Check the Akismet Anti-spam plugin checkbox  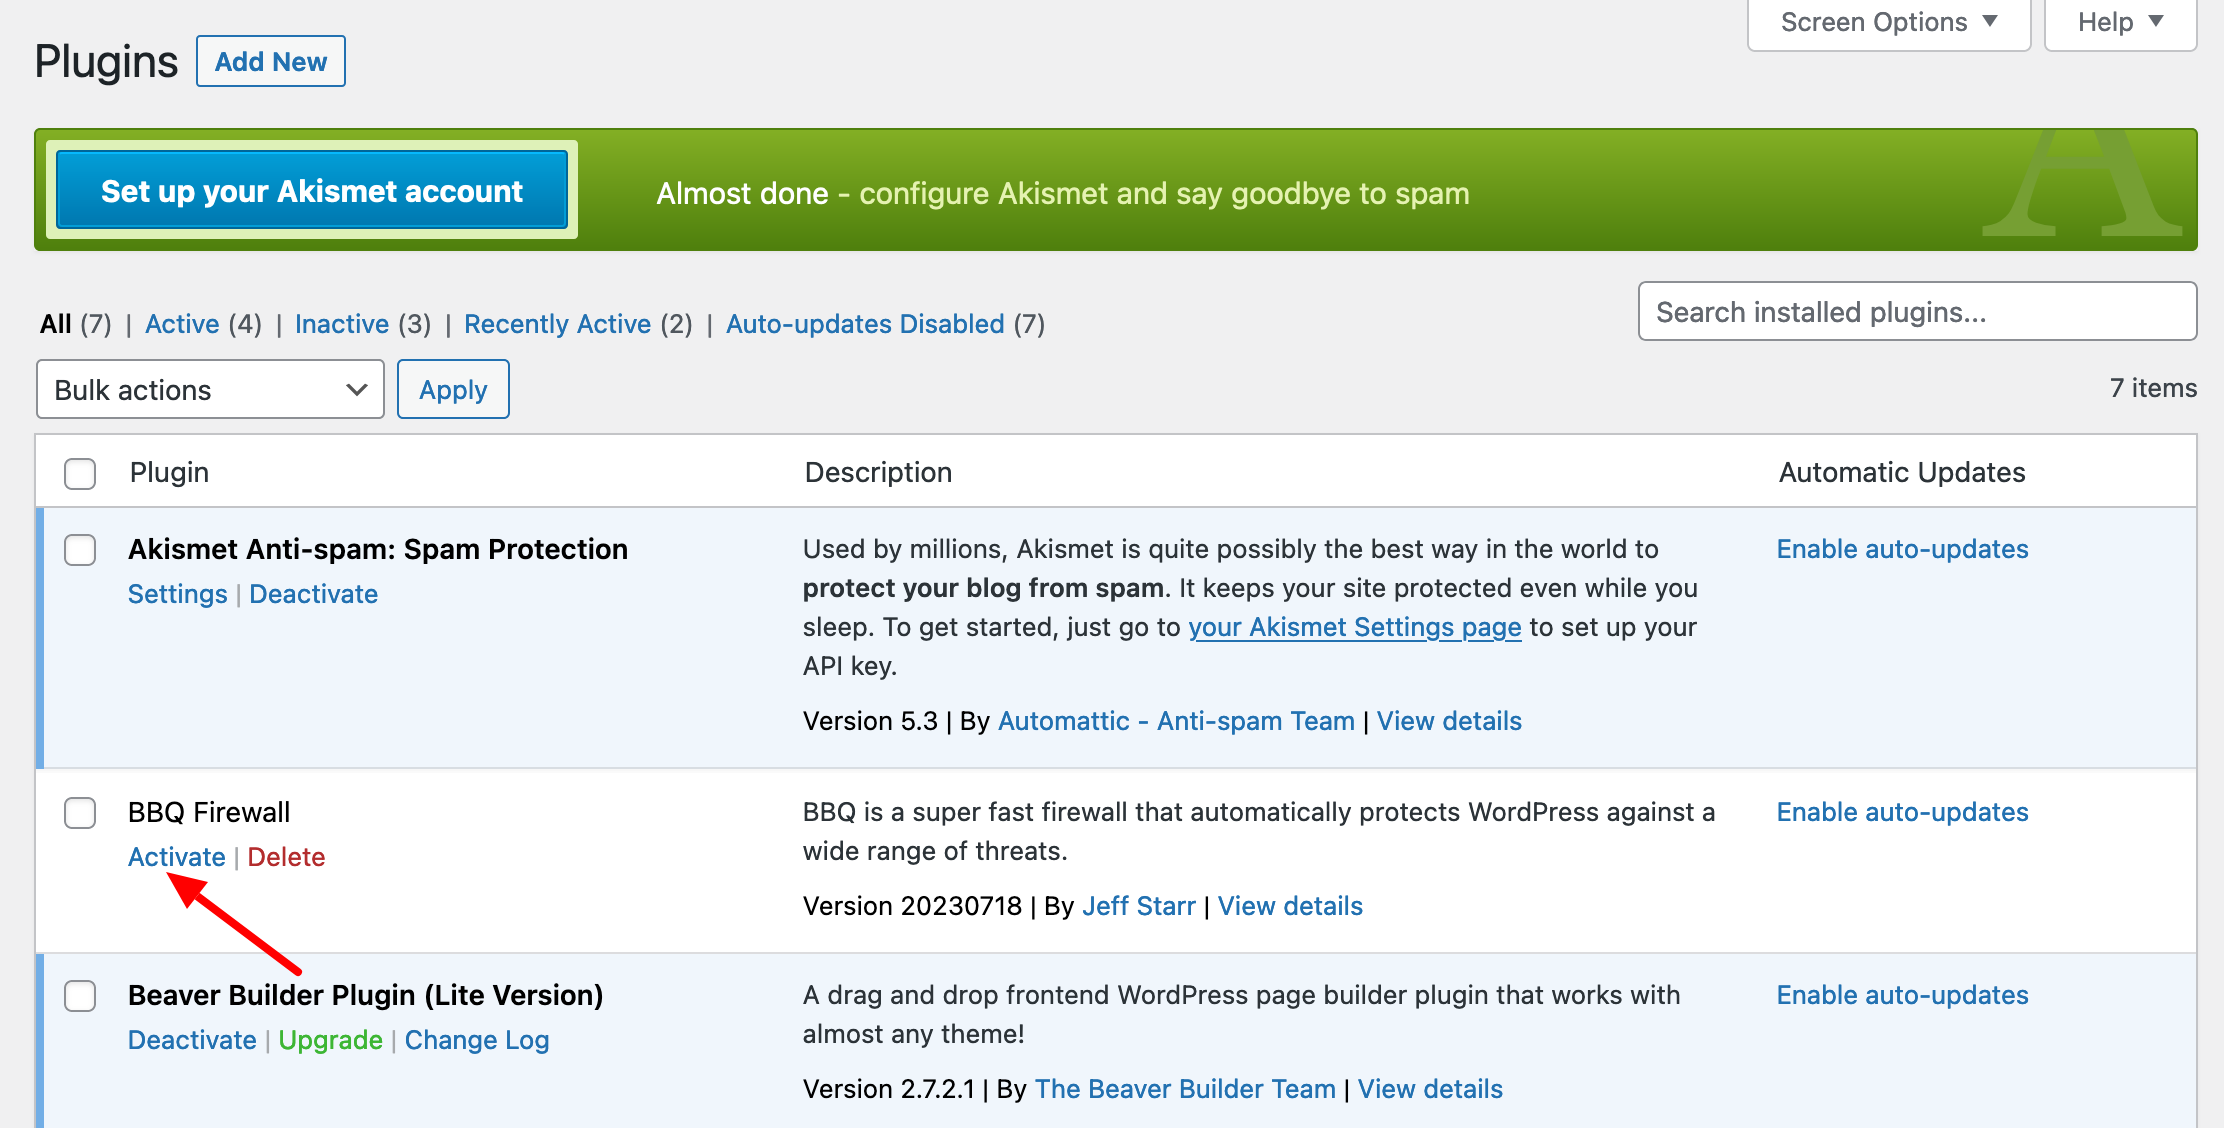(80, 550)
